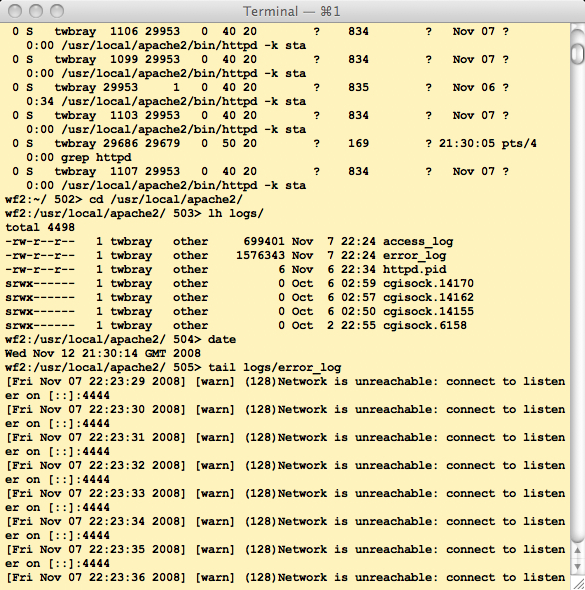Select the 'cgisock.14170' socket entry

point(428,283)
